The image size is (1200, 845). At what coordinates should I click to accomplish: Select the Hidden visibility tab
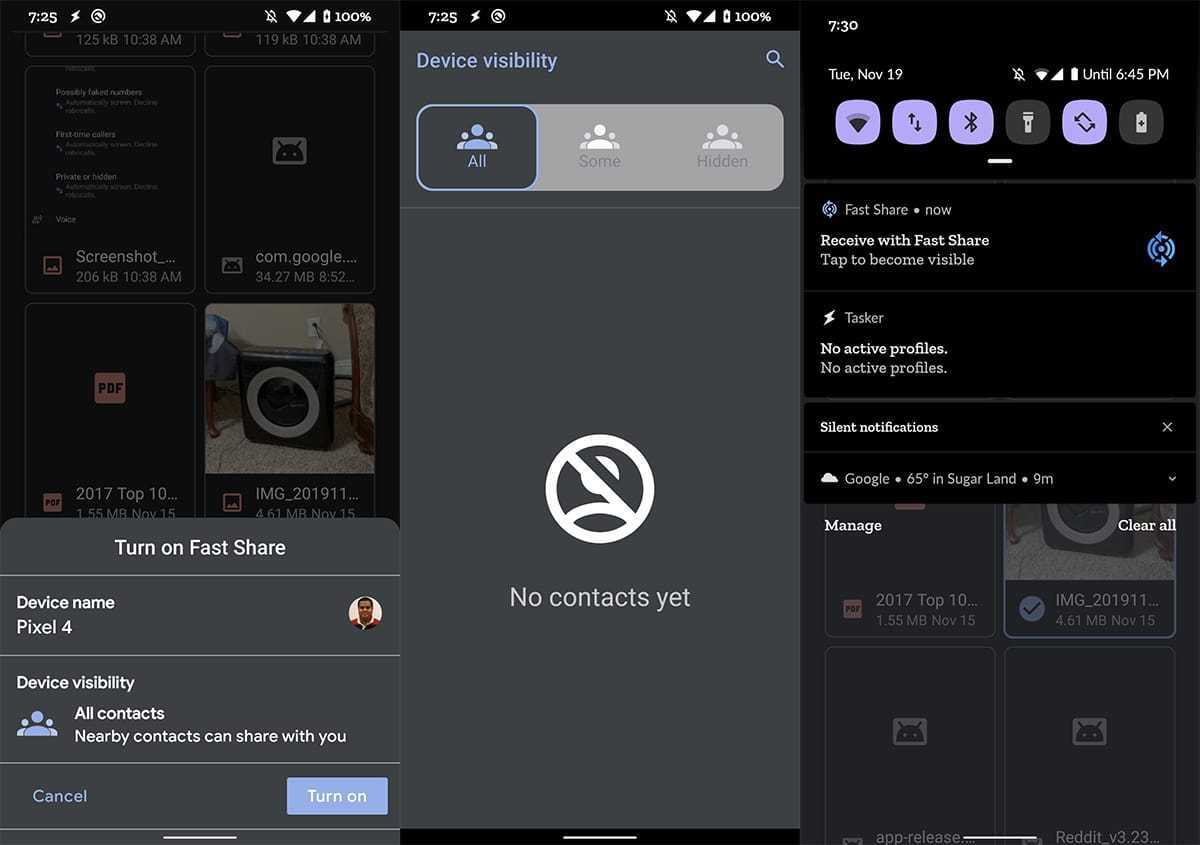721,147
